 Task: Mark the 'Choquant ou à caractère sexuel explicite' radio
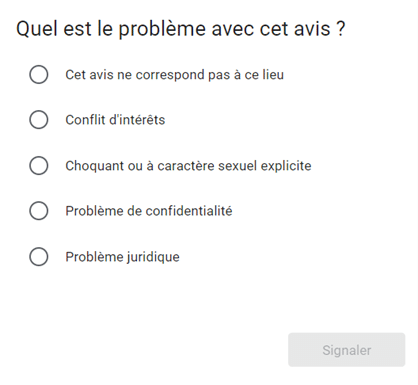[39, 165]
